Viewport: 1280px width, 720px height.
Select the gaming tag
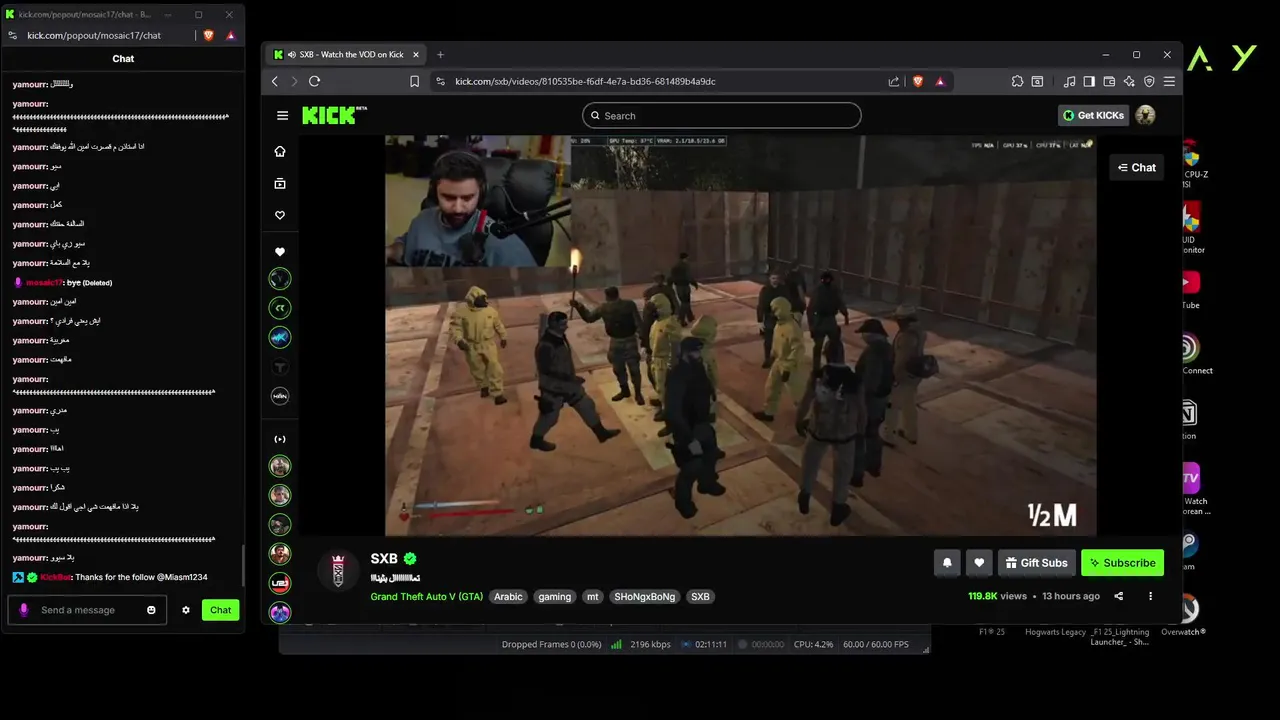(x=554, y=597)
